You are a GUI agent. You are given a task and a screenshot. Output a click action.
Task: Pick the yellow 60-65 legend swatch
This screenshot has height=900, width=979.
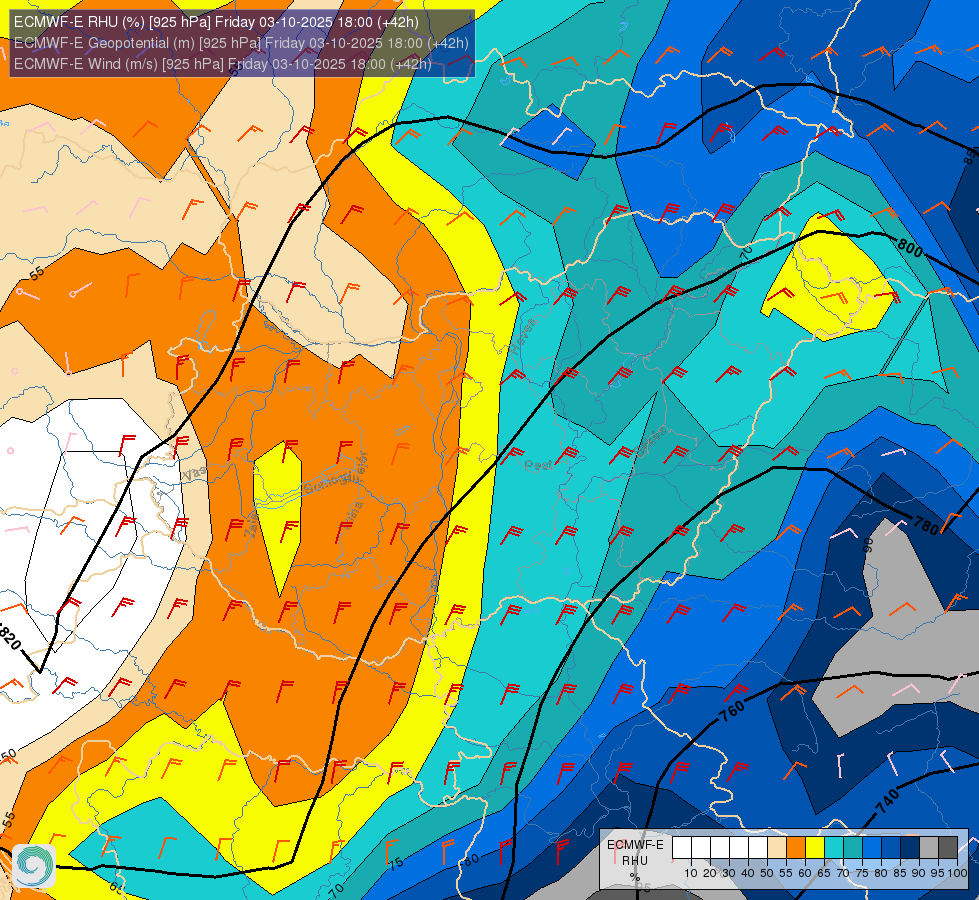click(x=815, y=848)
